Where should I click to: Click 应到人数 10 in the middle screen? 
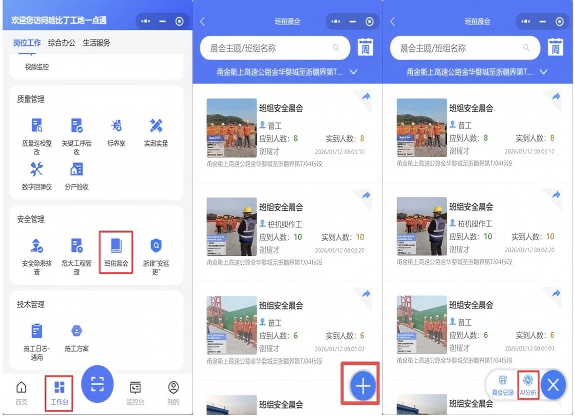pyautogui.click(x=281, y=237)
